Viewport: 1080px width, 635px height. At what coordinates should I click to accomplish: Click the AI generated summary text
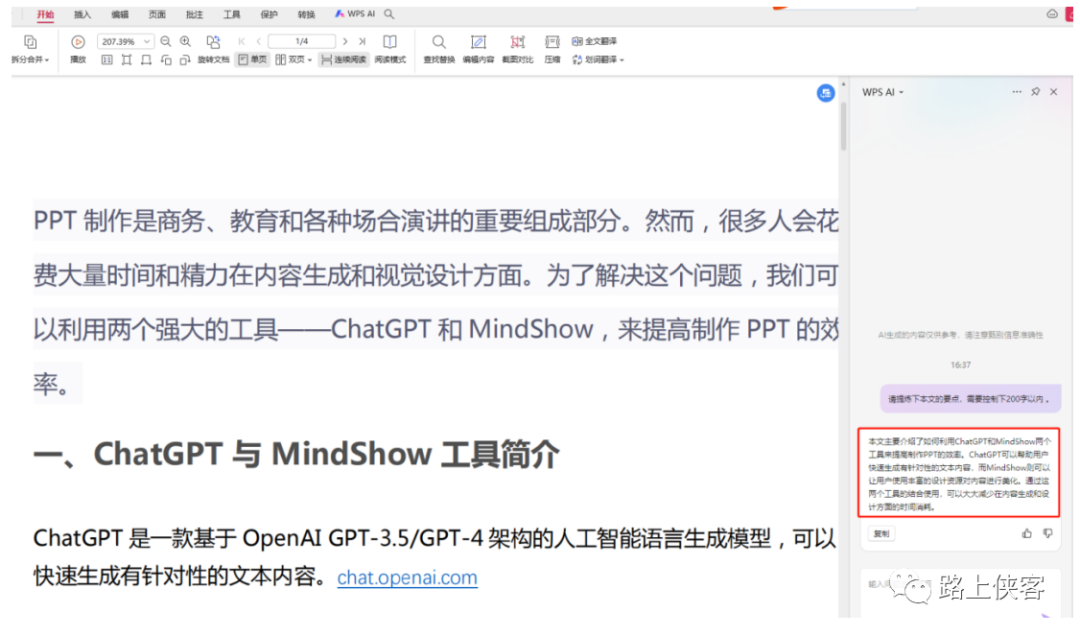(959, 473)
